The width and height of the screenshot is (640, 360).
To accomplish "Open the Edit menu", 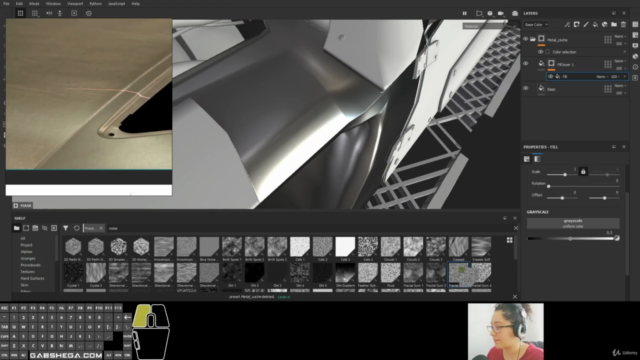I will pos(19,4).
